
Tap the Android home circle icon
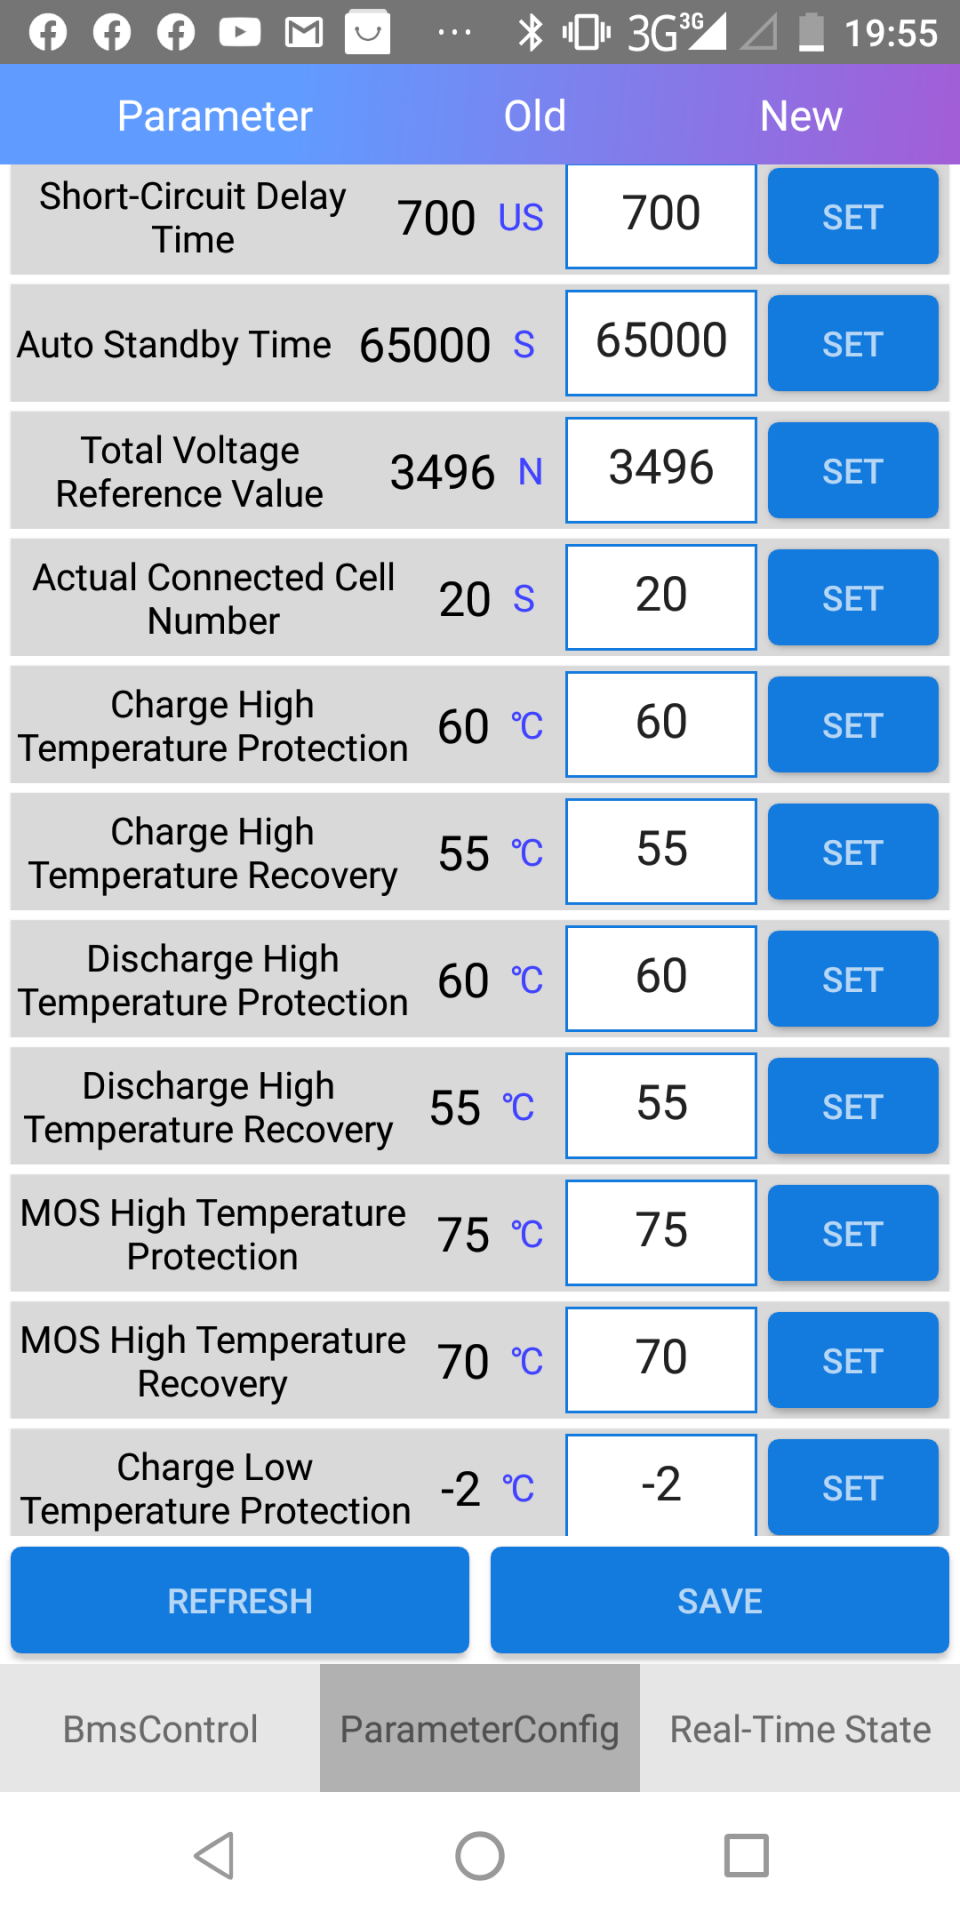pos(480,1856)
